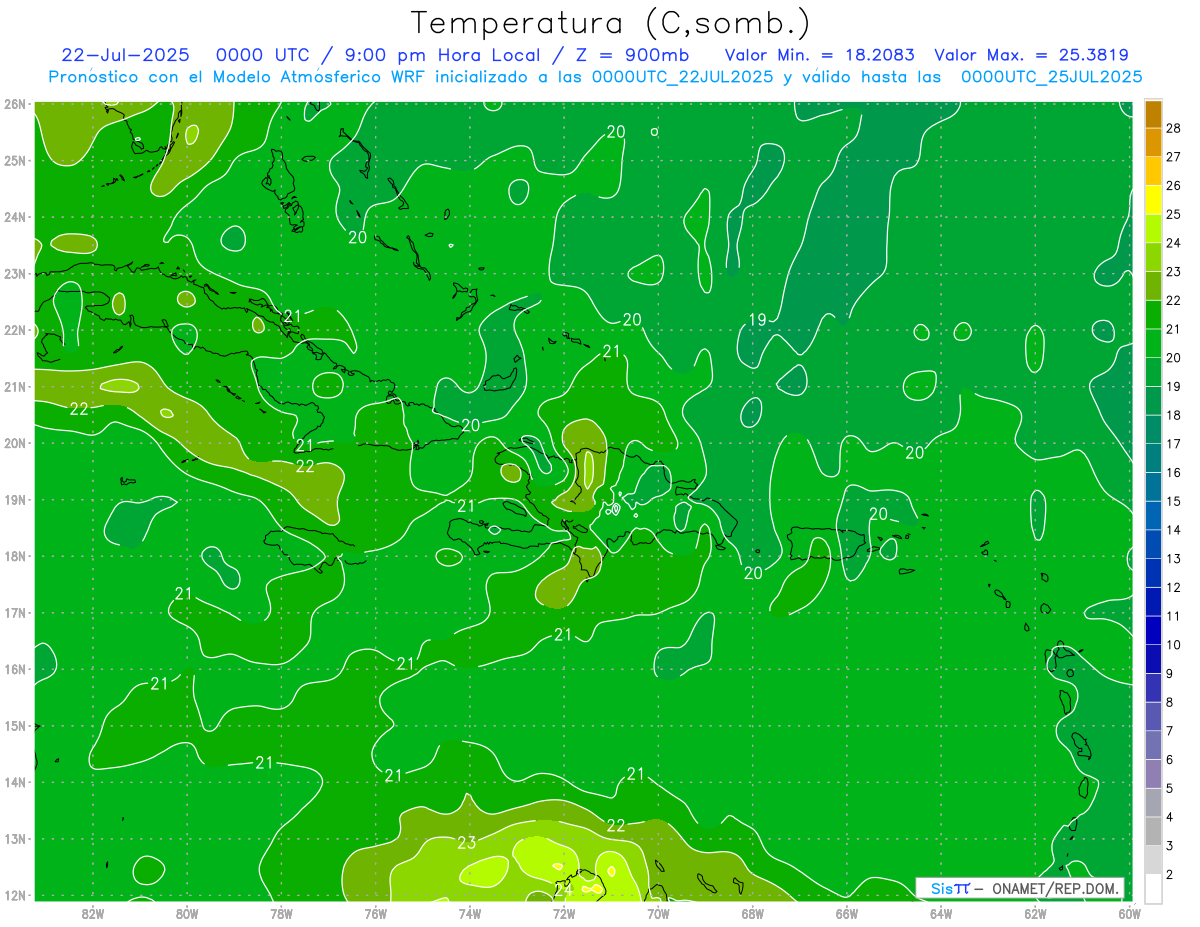This screenshot has width=1200, height=927.
Task: Pick the blue swatch between 14 and 15
Action: coord(1153,515)
